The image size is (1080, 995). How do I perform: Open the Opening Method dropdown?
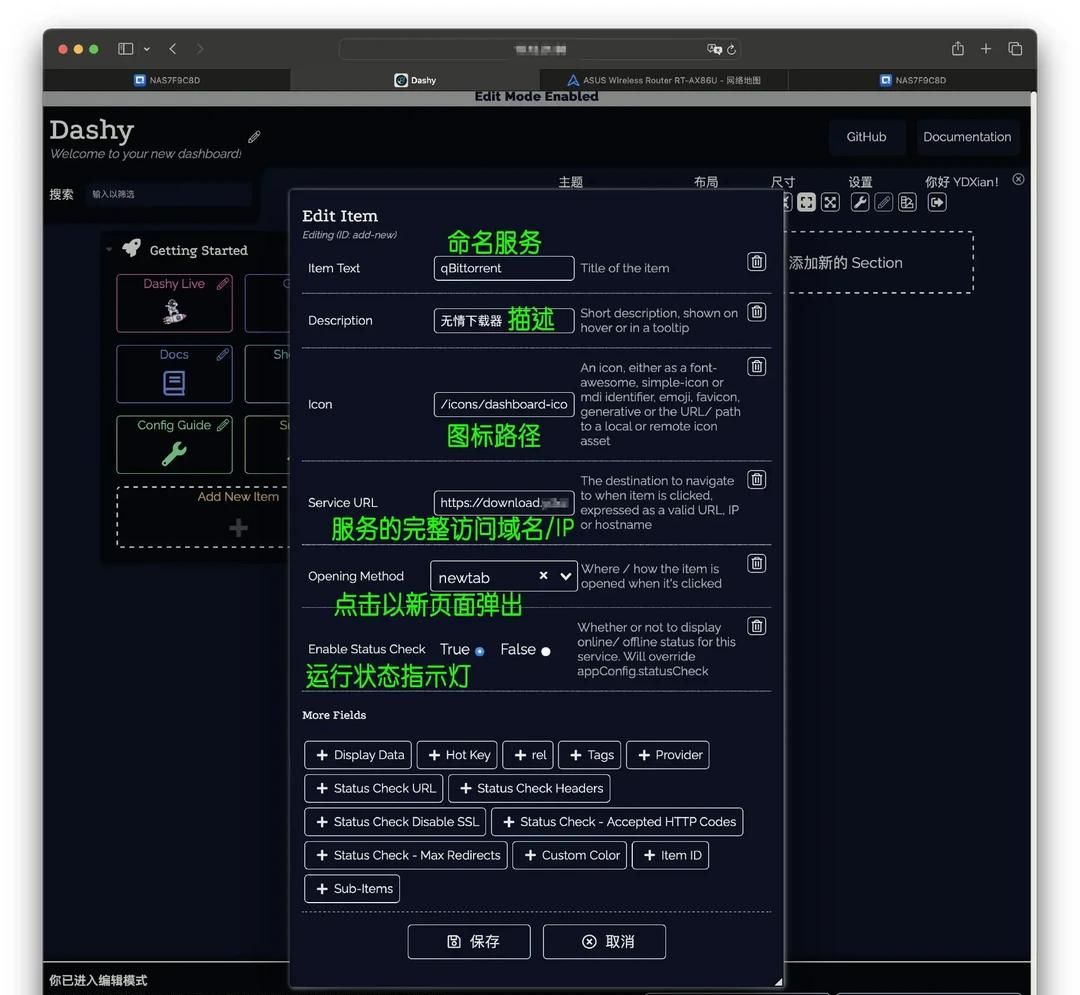coord(566,577)
